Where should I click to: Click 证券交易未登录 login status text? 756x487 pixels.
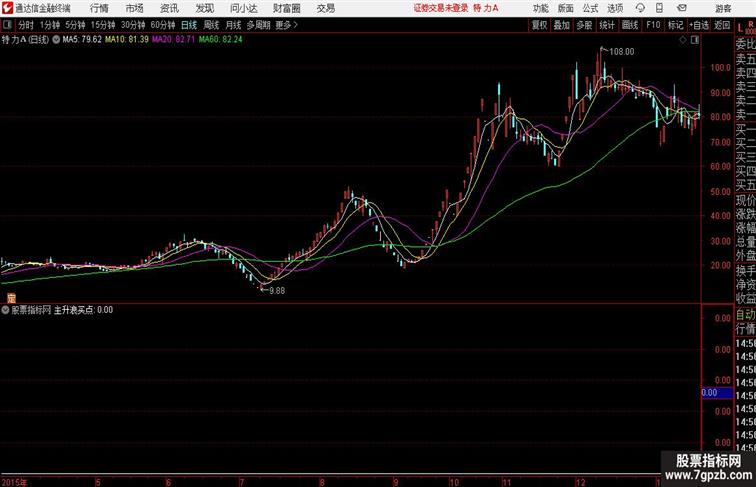pos(441,8)
